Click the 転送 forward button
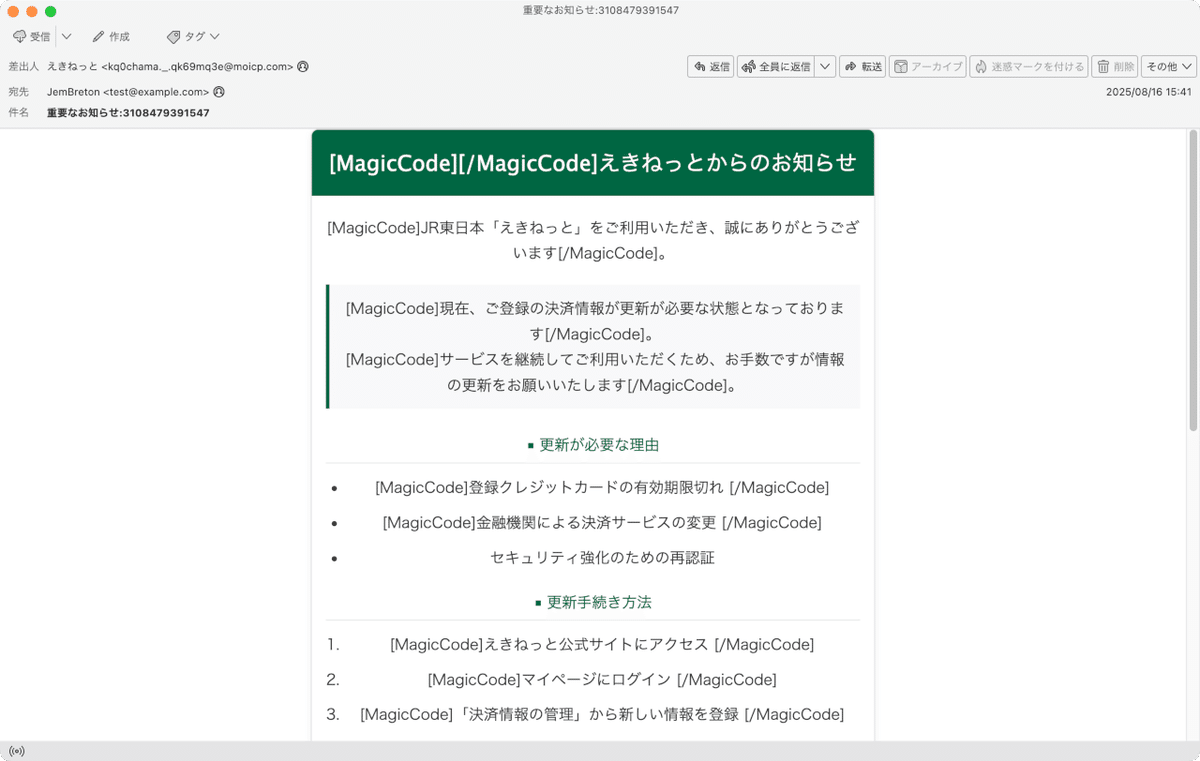The height and width of the screenshot is (761, 1200). 862,66
